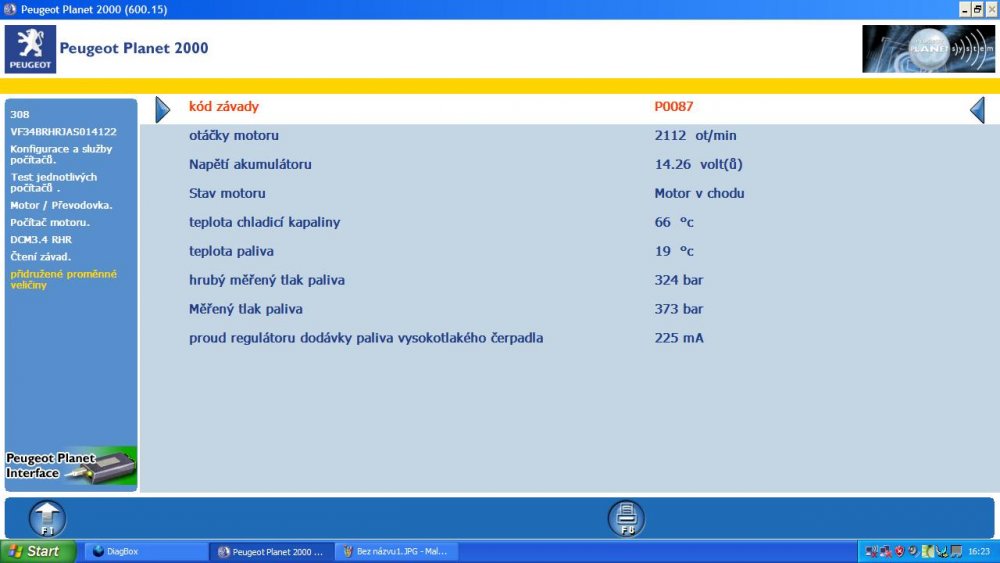Click the Planet System banner image
The width and height of the screenshot is (1000, 563).
click(928, 49)
